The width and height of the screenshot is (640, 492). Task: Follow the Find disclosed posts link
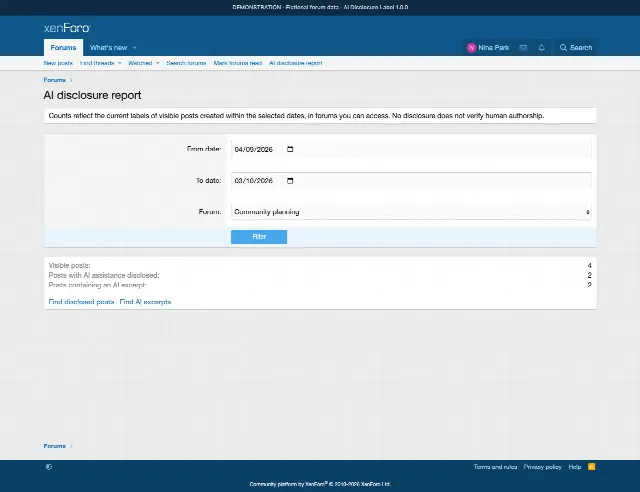coord(81,302)
